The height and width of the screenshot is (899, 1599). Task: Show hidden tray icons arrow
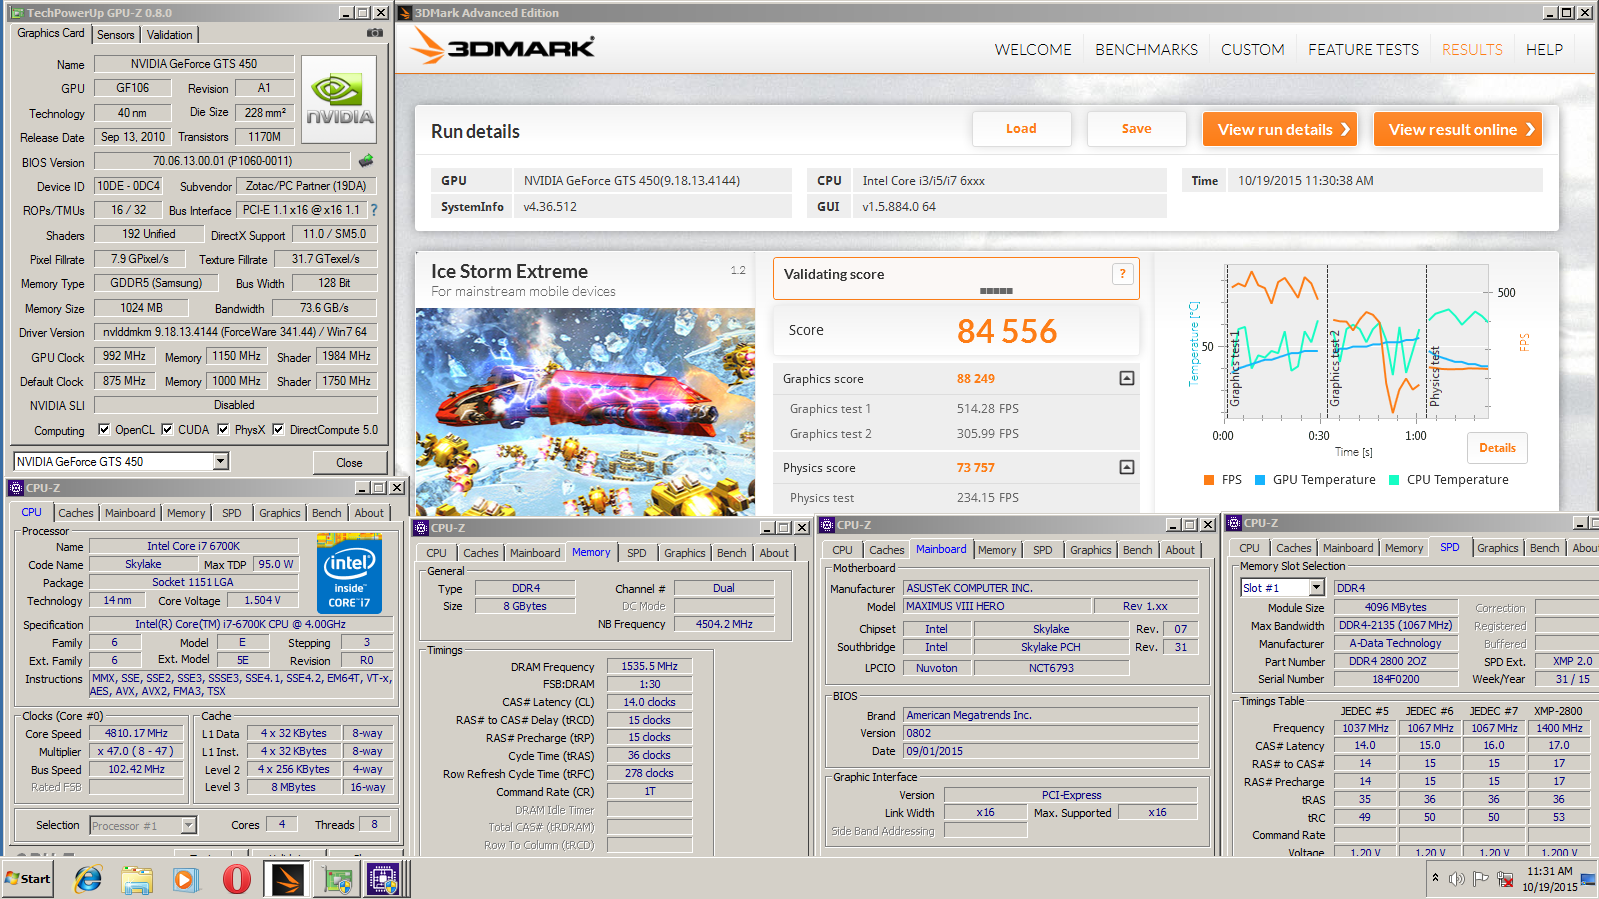click(1435, 878)
